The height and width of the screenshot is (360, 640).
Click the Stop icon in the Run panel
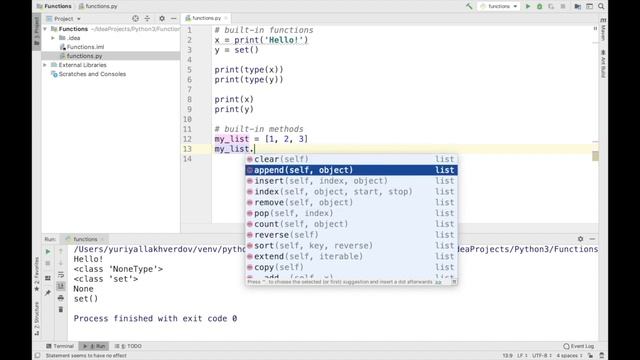[x=48, y=264]
